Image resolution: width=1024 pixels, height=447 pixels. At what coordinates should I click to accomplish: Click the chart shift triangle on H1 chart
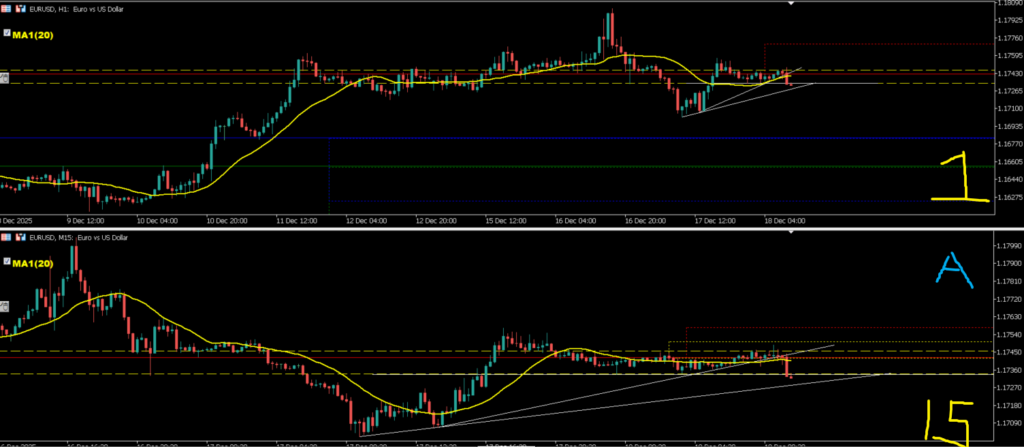click(793, 4)
